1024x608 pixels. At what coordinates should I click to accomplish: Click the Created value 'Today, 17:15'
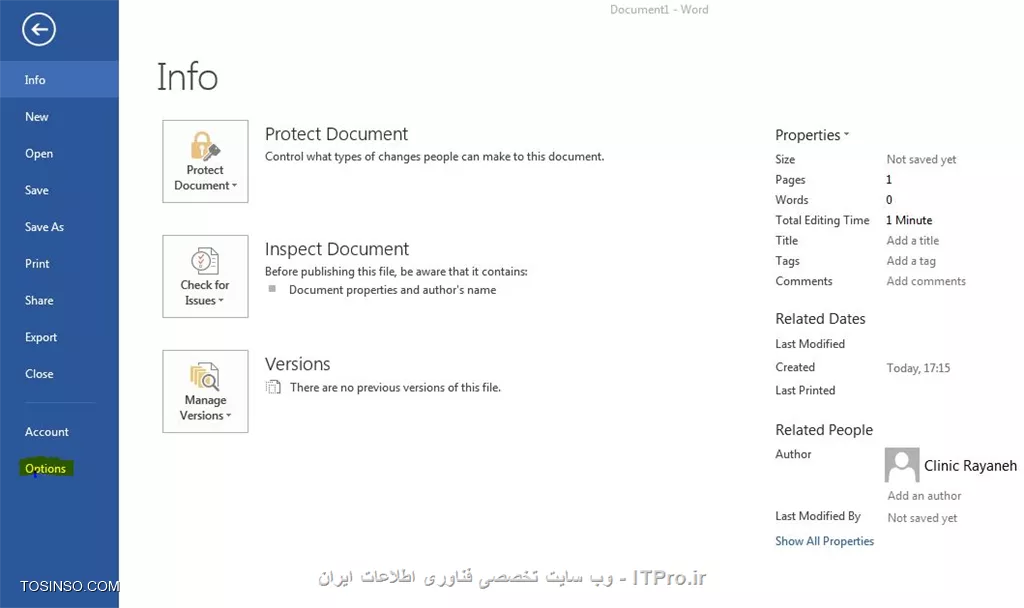click(918, 368)
